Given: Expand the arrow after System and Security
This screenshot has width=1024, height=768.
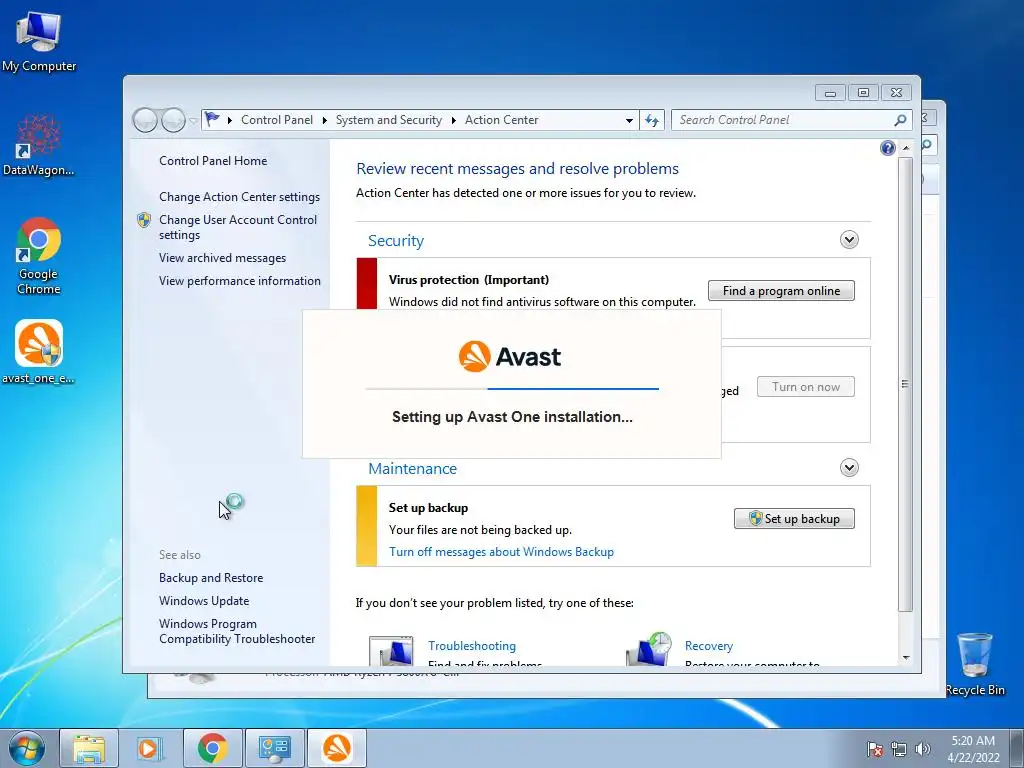Looking at the screenshot, I should point(453,120).
